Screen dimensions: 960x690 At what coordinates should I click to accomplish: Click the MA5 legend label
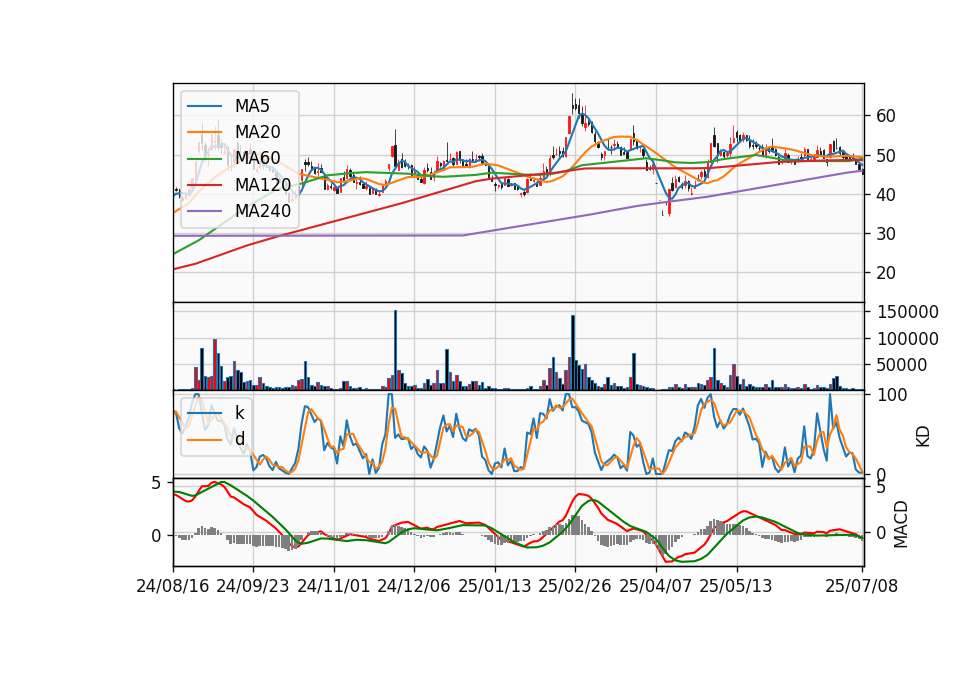[252, 106]
